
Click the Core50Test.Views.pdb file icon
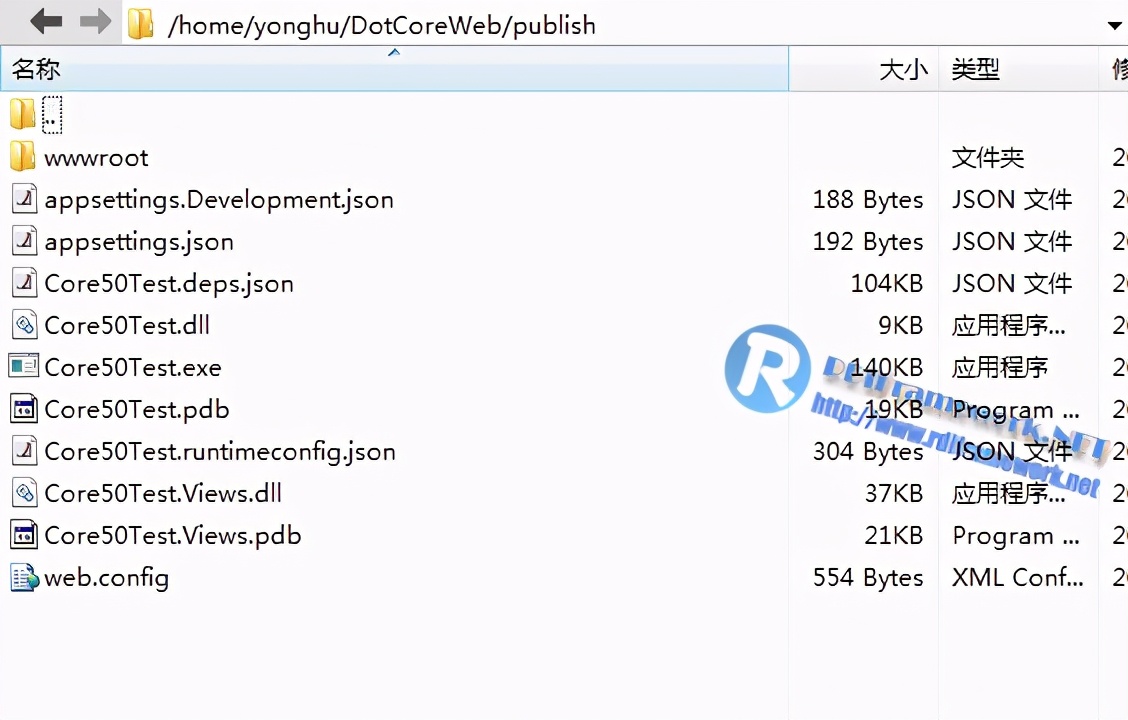(24, 534)
